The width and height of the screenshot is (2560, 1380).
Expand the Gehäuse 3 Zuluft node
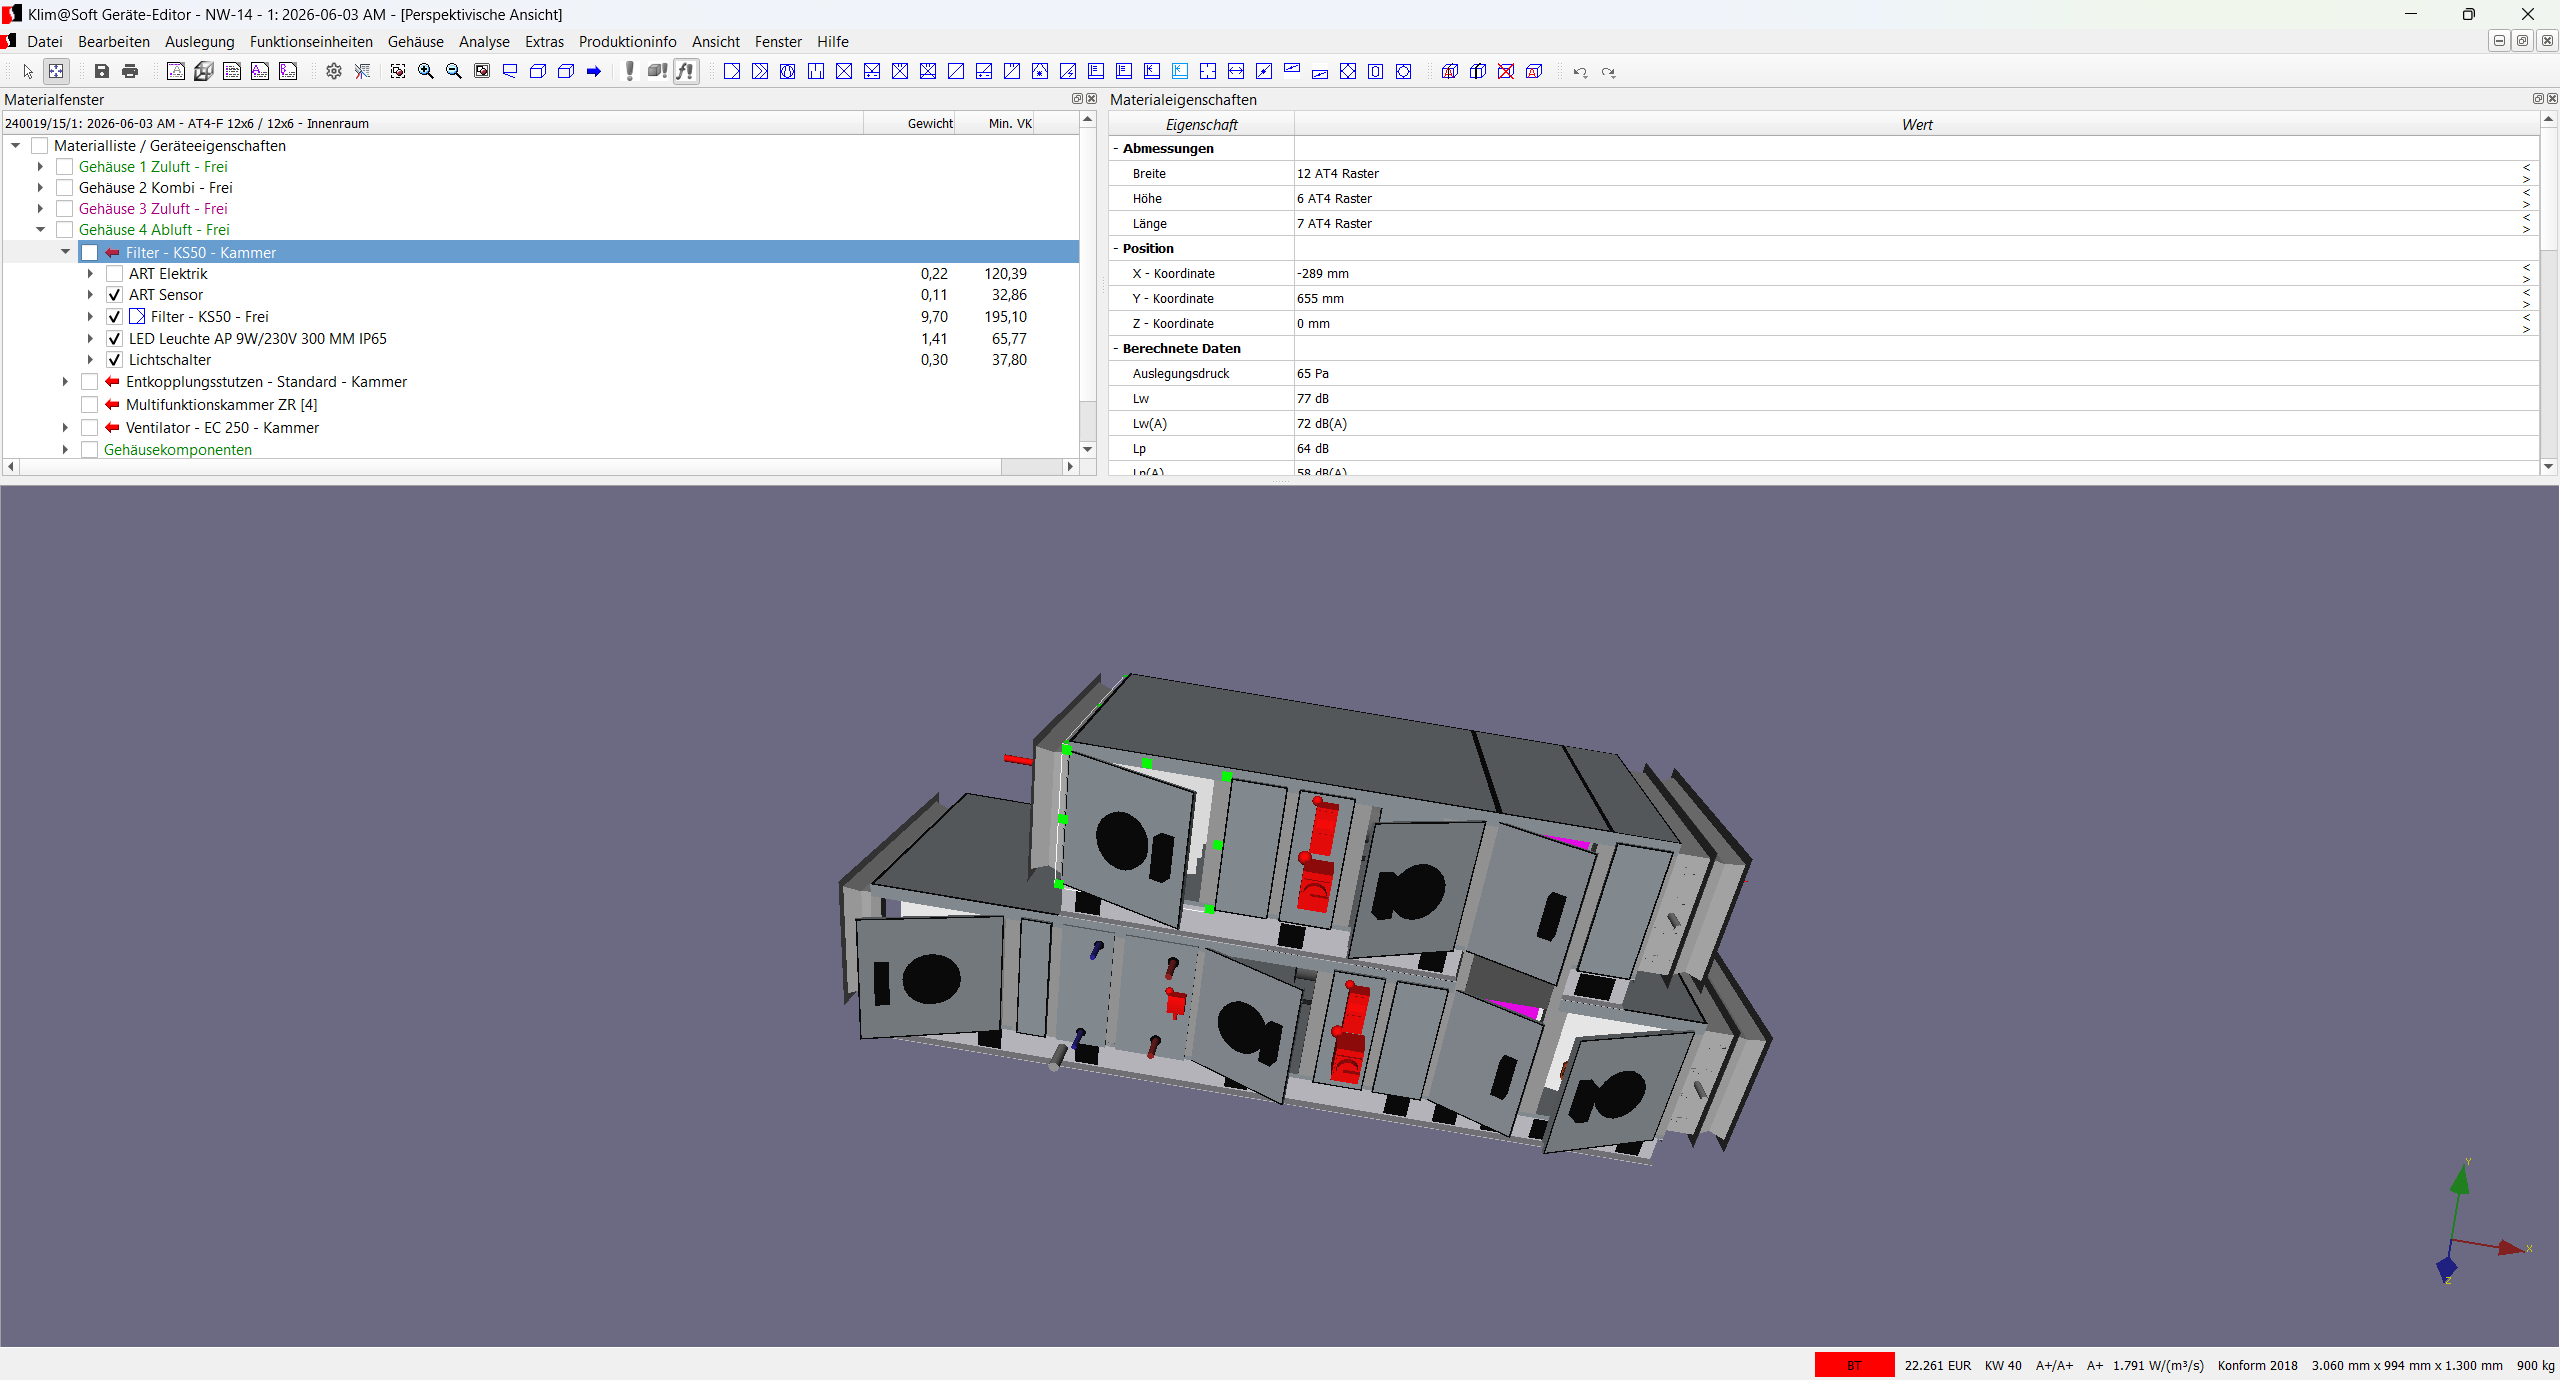[x=40, y=209]
